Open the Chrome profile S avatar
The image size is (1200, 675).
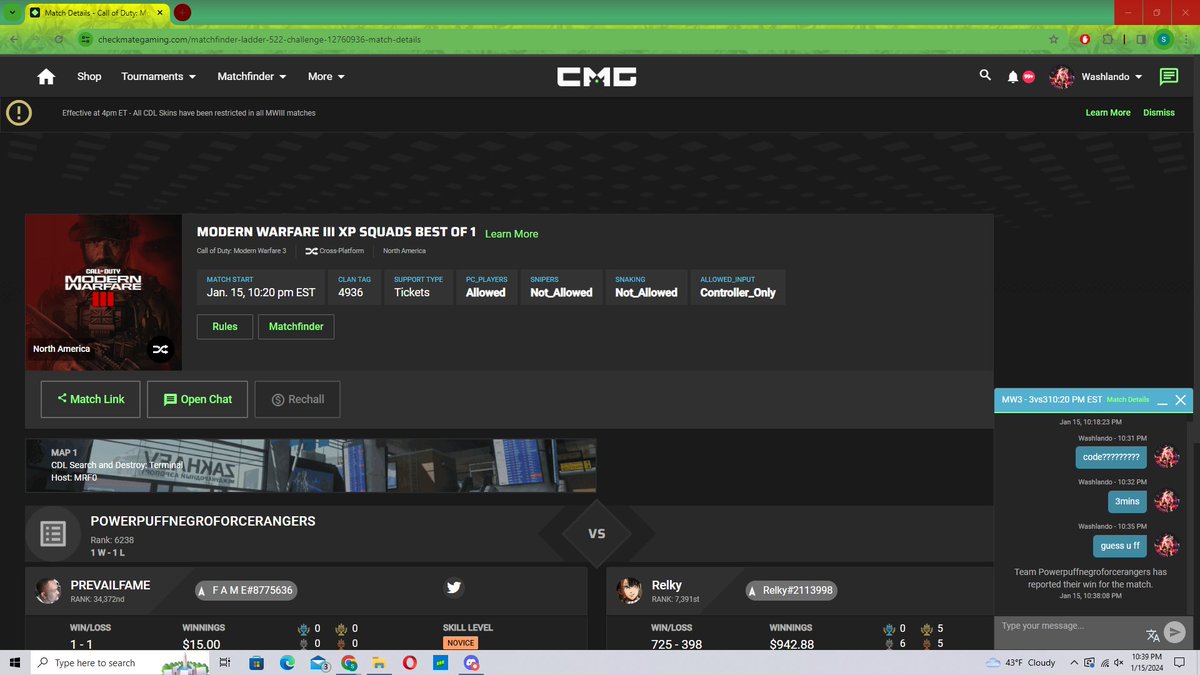tap(1163, 39)
